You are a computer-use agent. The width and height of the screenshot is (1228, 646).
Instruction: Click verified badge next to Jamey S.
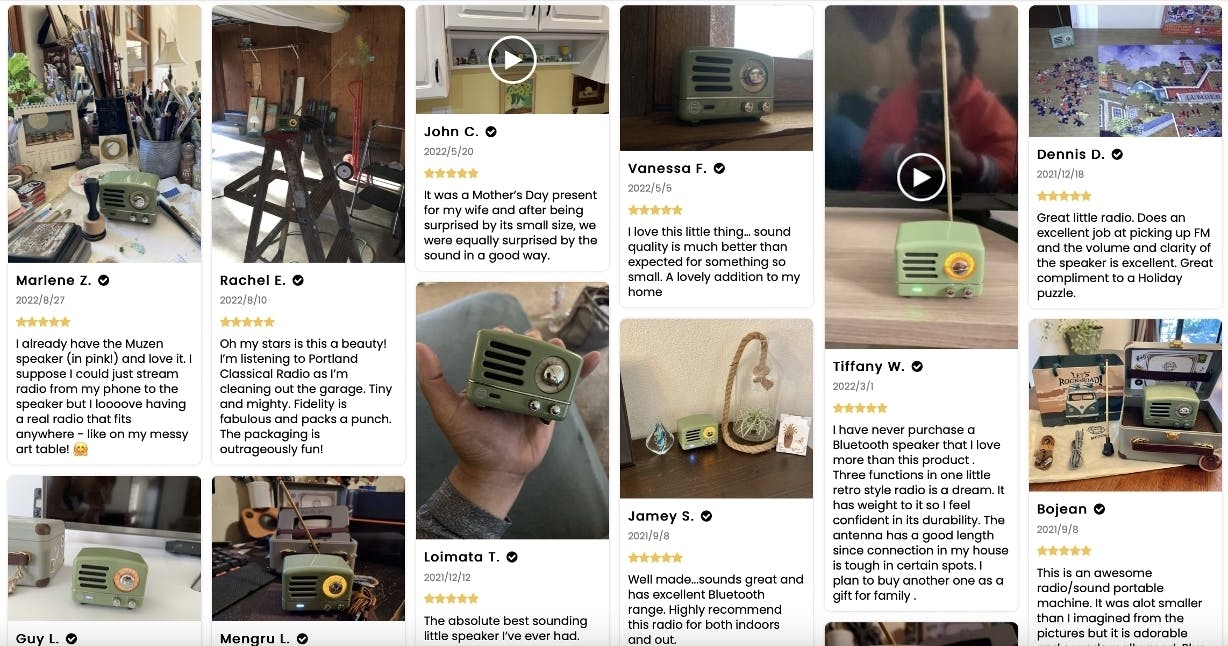pos(706,517)
